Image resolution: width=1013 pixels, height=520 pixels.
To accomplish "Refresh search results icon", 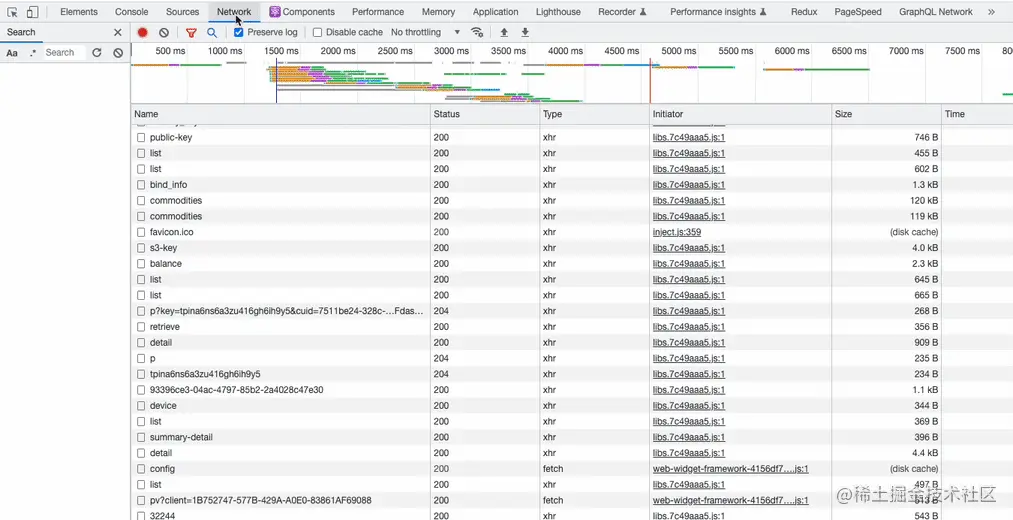I will tap(97, 53).
